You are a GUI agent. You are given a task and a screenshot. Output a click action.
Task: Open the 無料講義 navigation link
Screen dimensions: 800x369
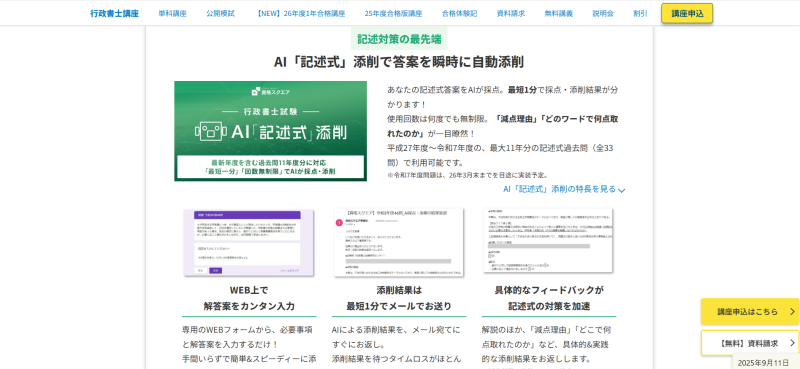click(x=559, y=14)
